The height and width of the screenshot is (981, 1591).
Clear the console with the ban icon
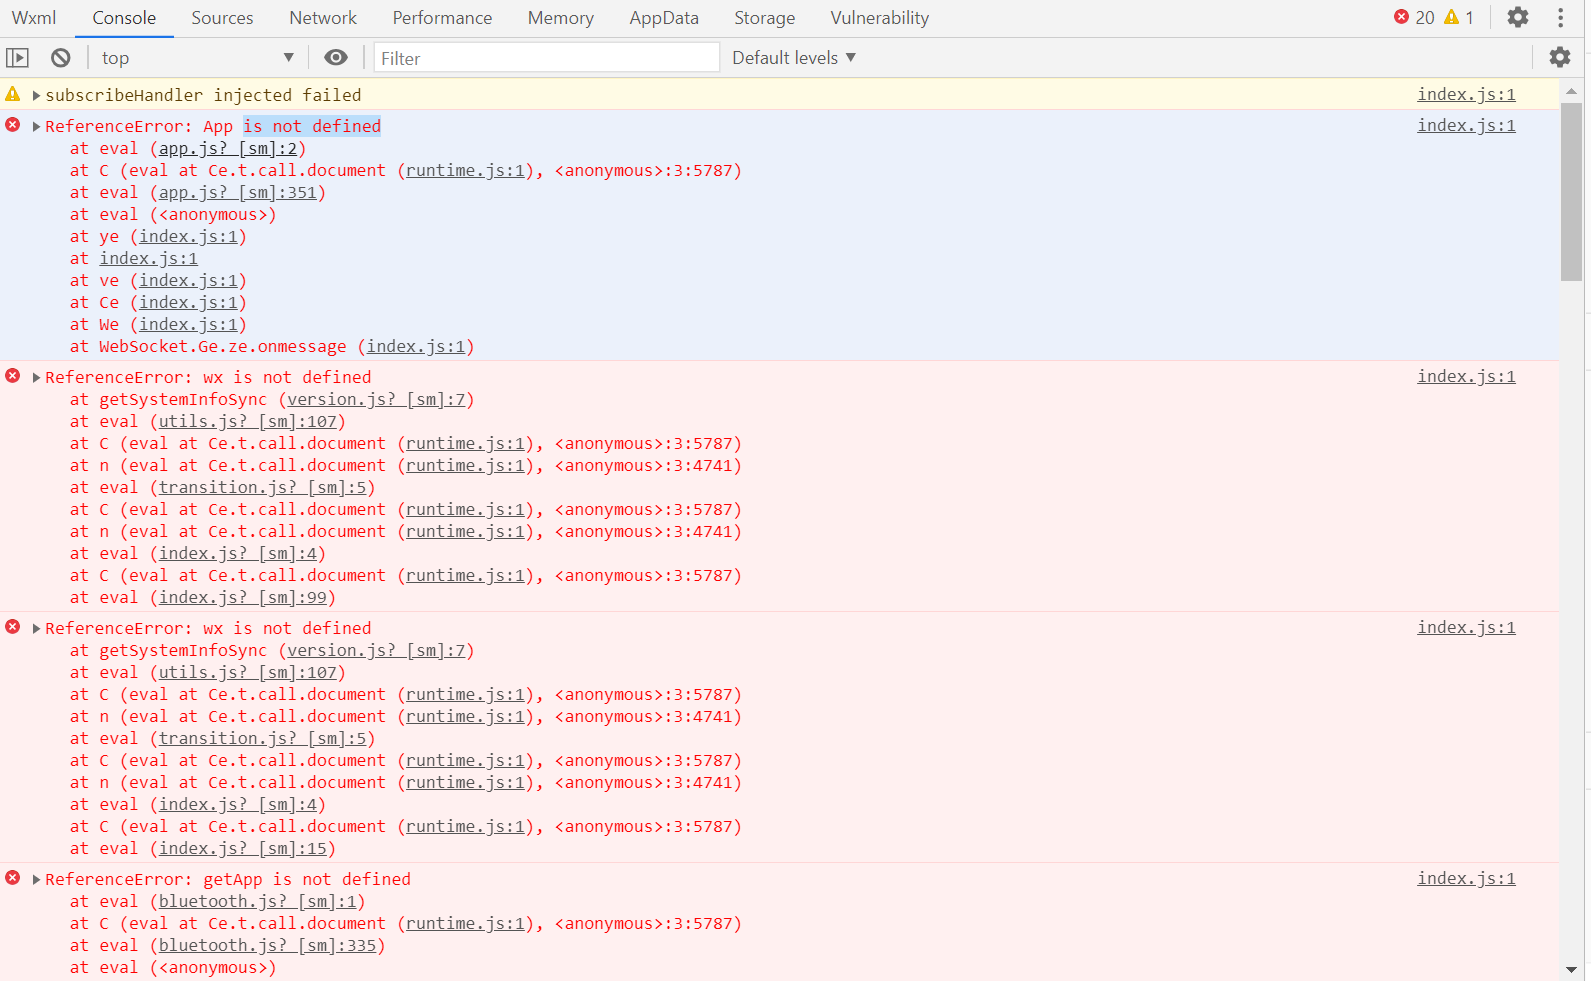61,58
